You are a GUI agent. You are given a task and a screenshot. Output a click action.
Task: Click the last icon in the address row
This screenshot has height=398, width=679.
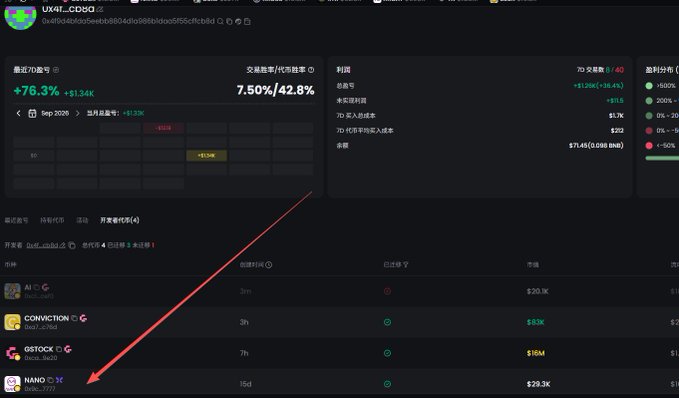click(x=247, y=21)
